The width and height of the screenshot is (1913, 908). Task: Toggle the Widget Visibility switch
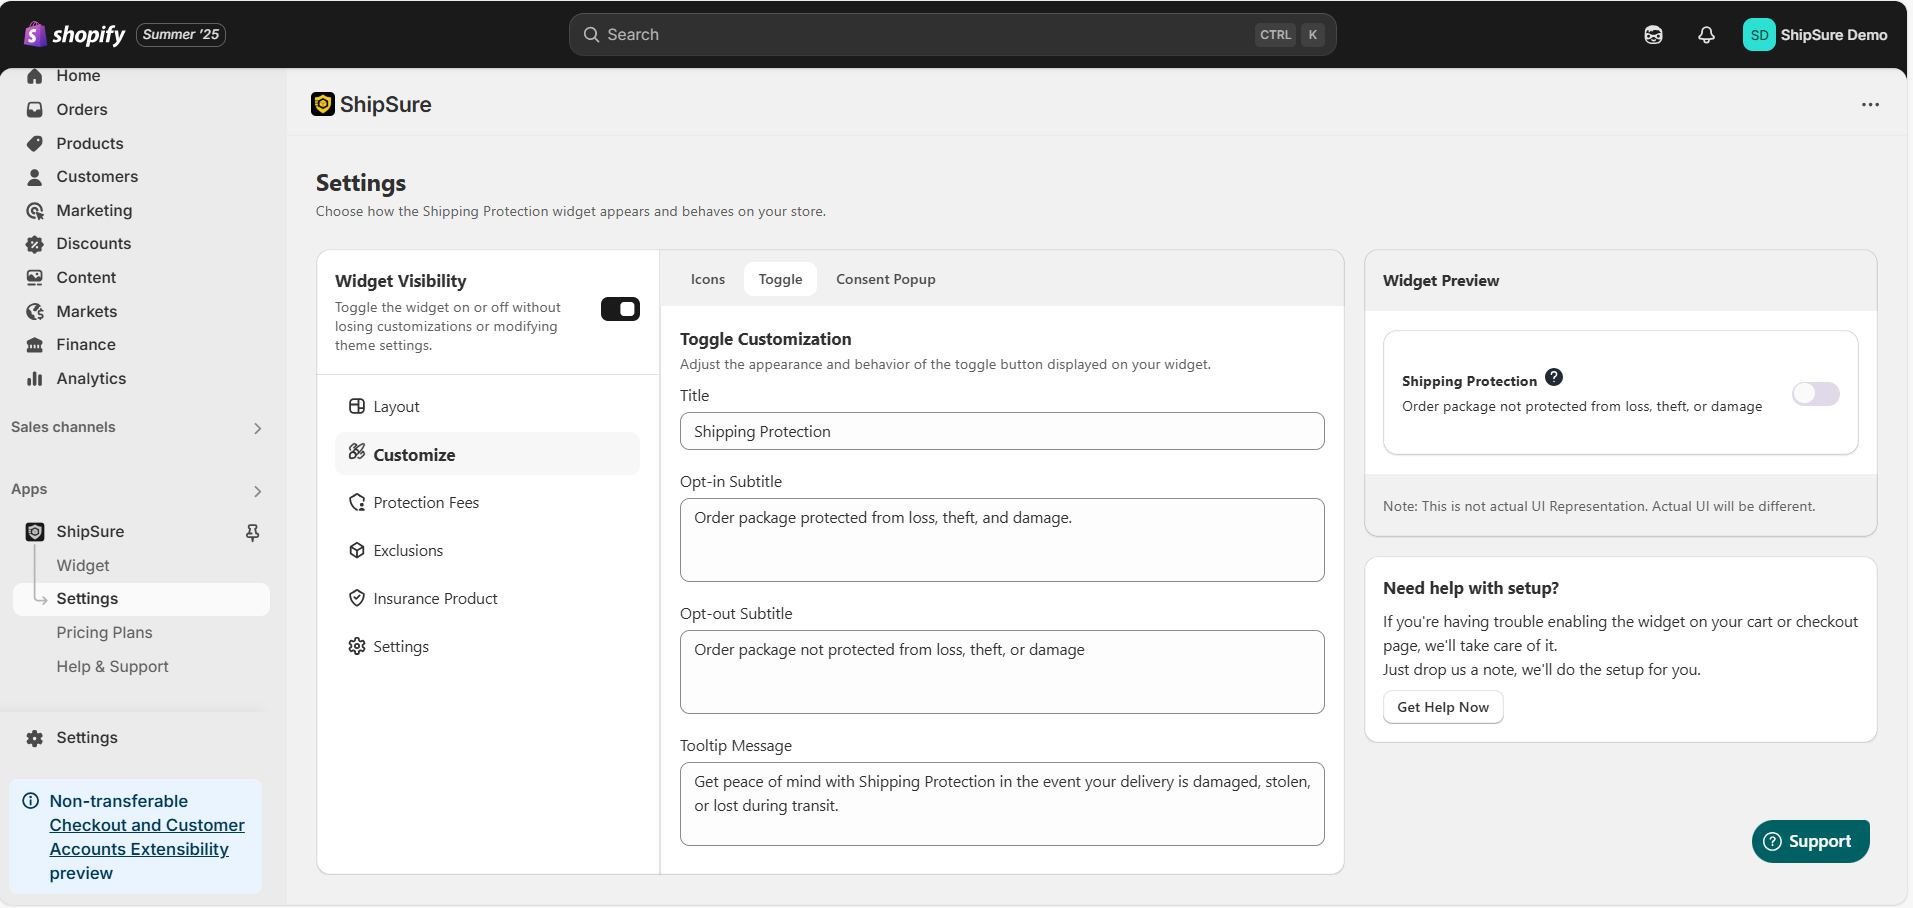[620, 309]
